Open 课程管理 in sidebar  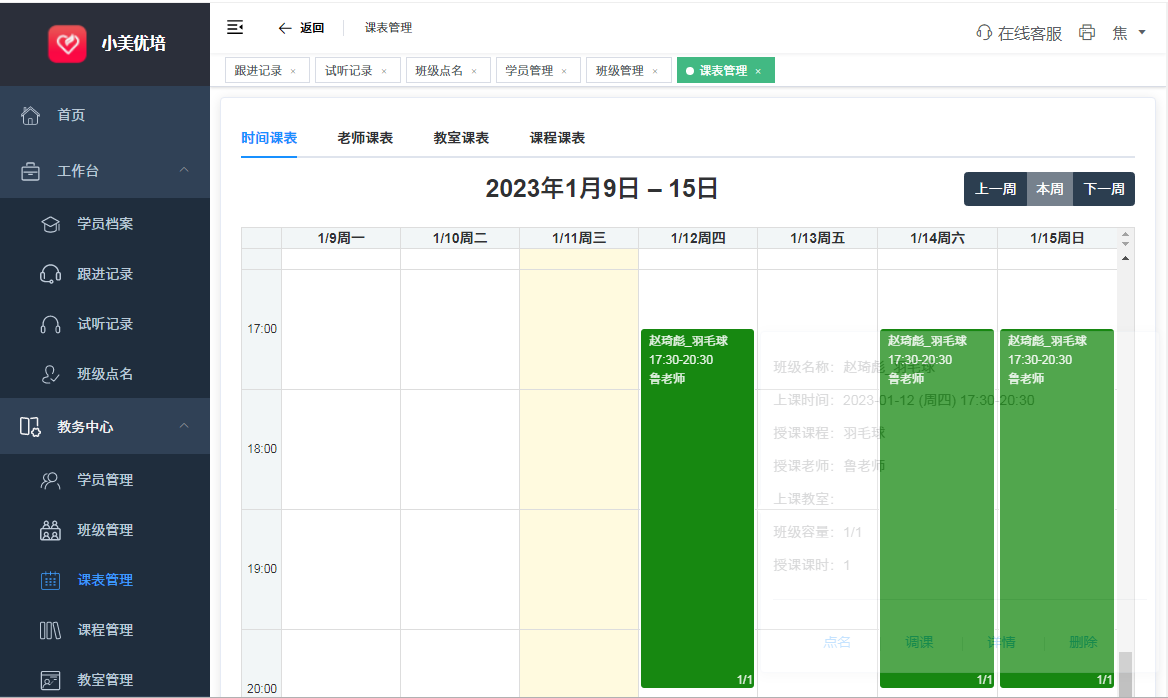[x=105, y=630]
